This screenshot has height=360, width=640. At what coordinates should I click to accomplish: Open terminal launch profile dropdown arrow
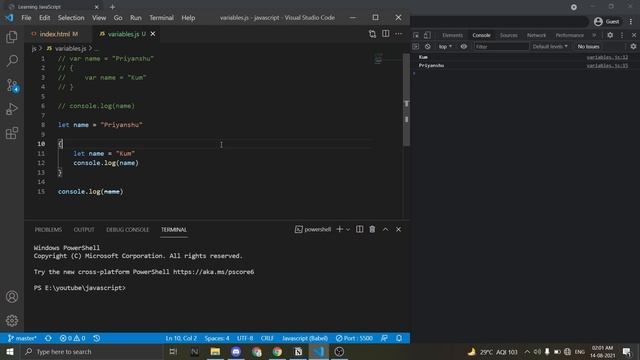click(x=348, y=229)
